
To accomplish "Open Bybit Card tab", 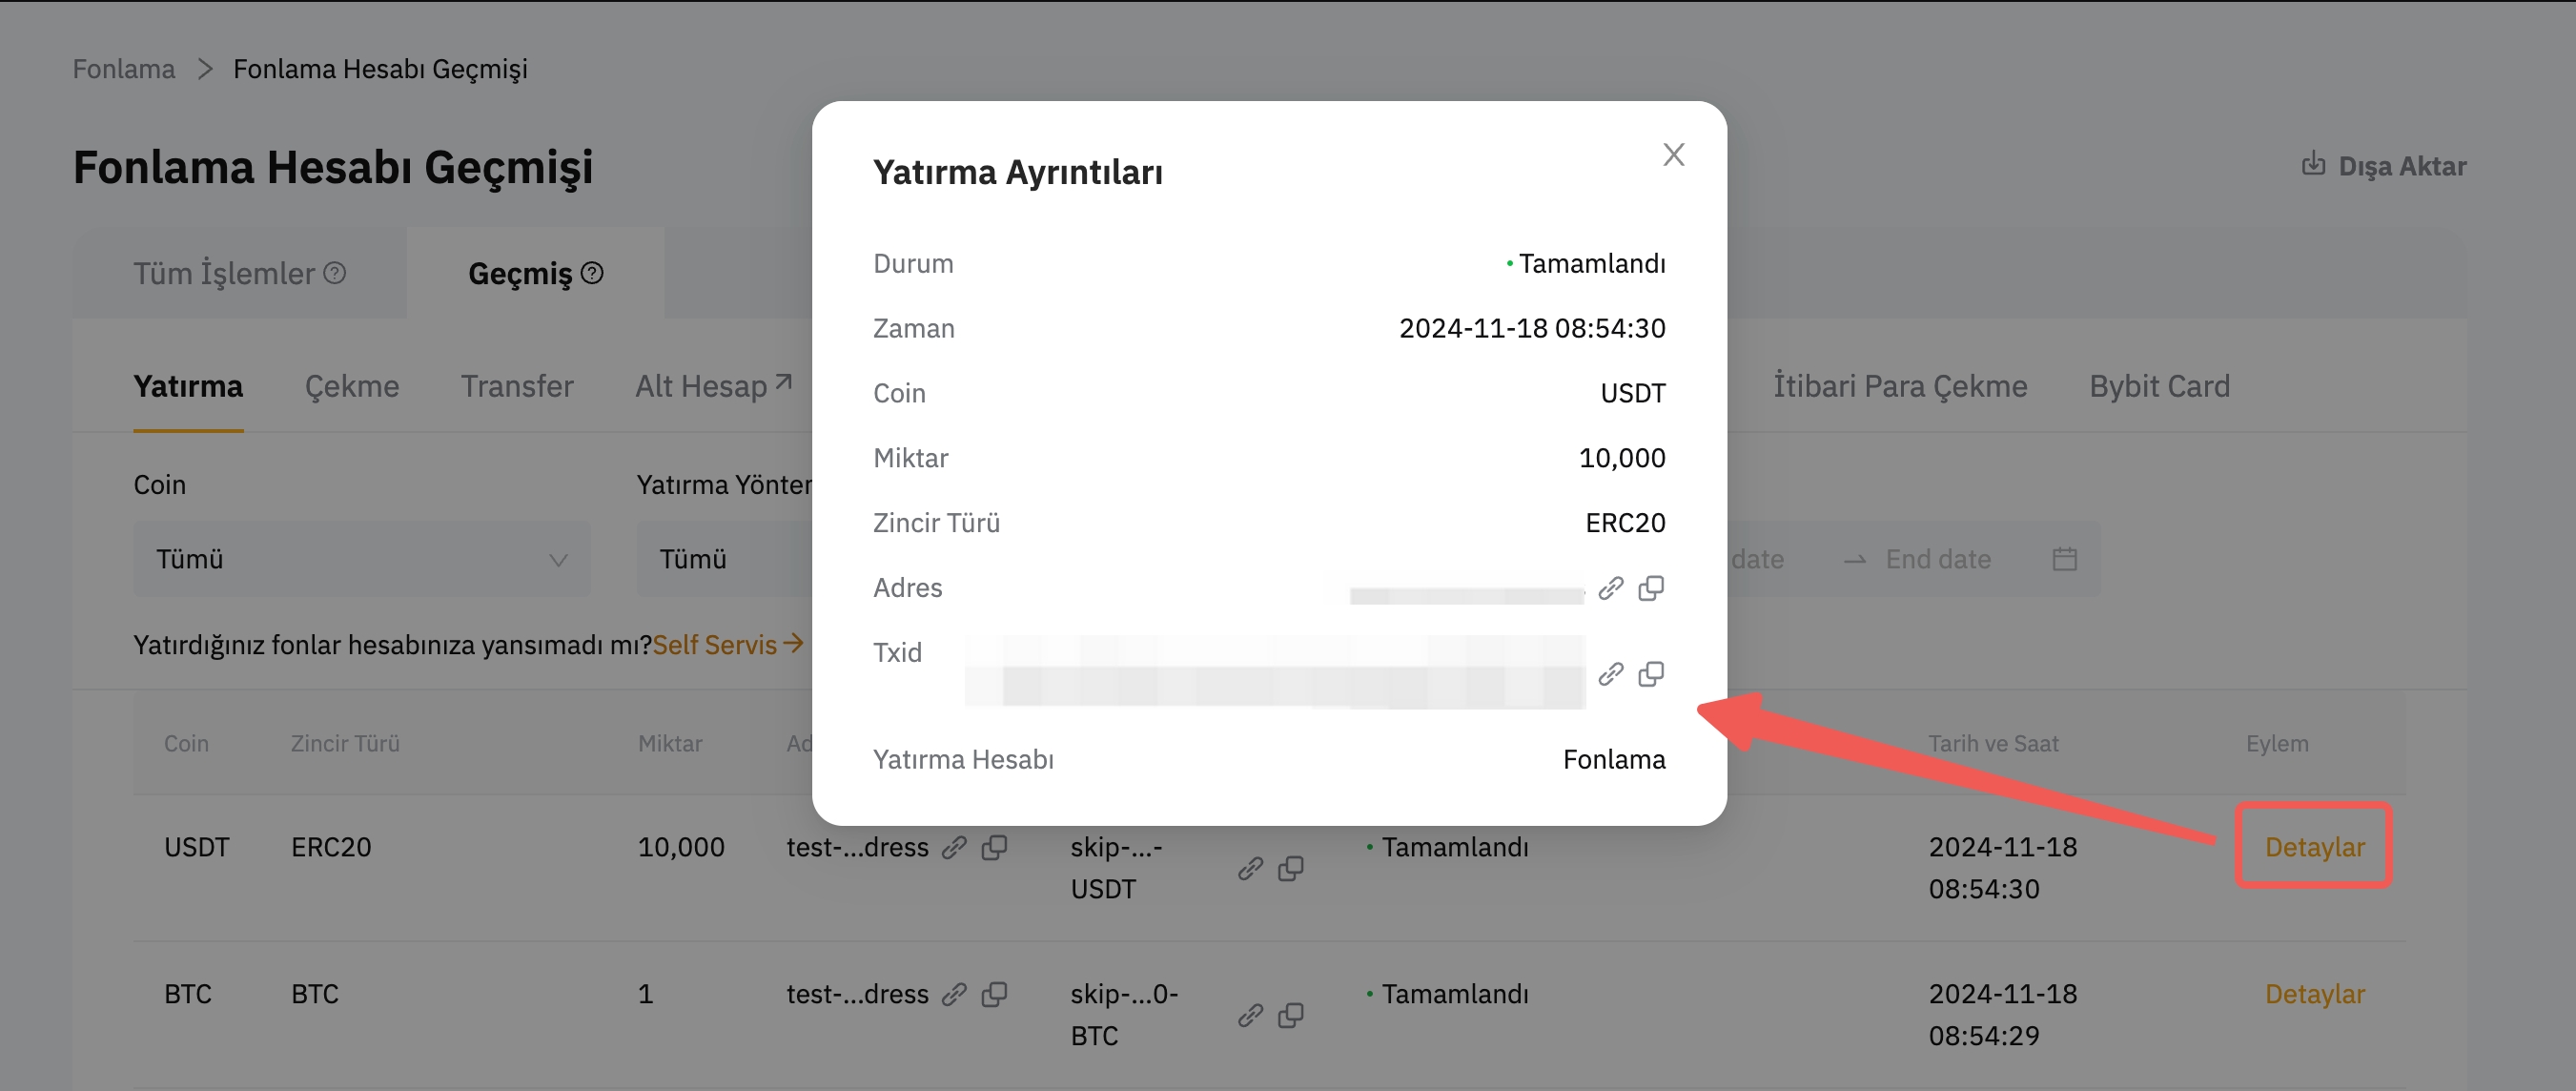I will click(2159, 387).
